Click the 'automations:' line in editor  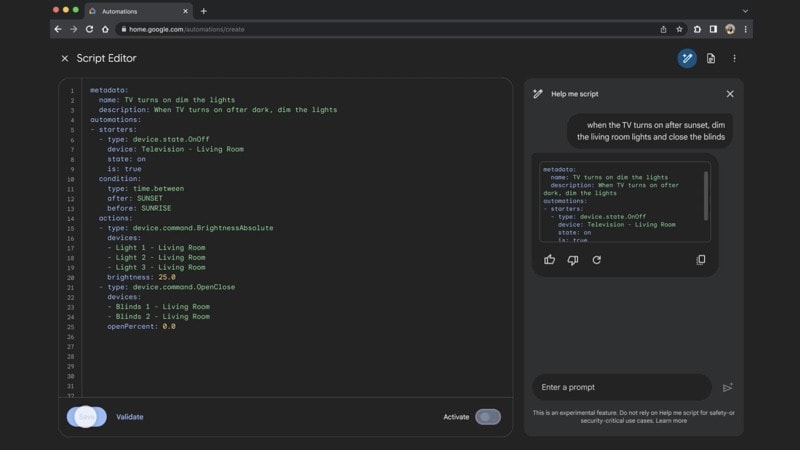point(115,120)
